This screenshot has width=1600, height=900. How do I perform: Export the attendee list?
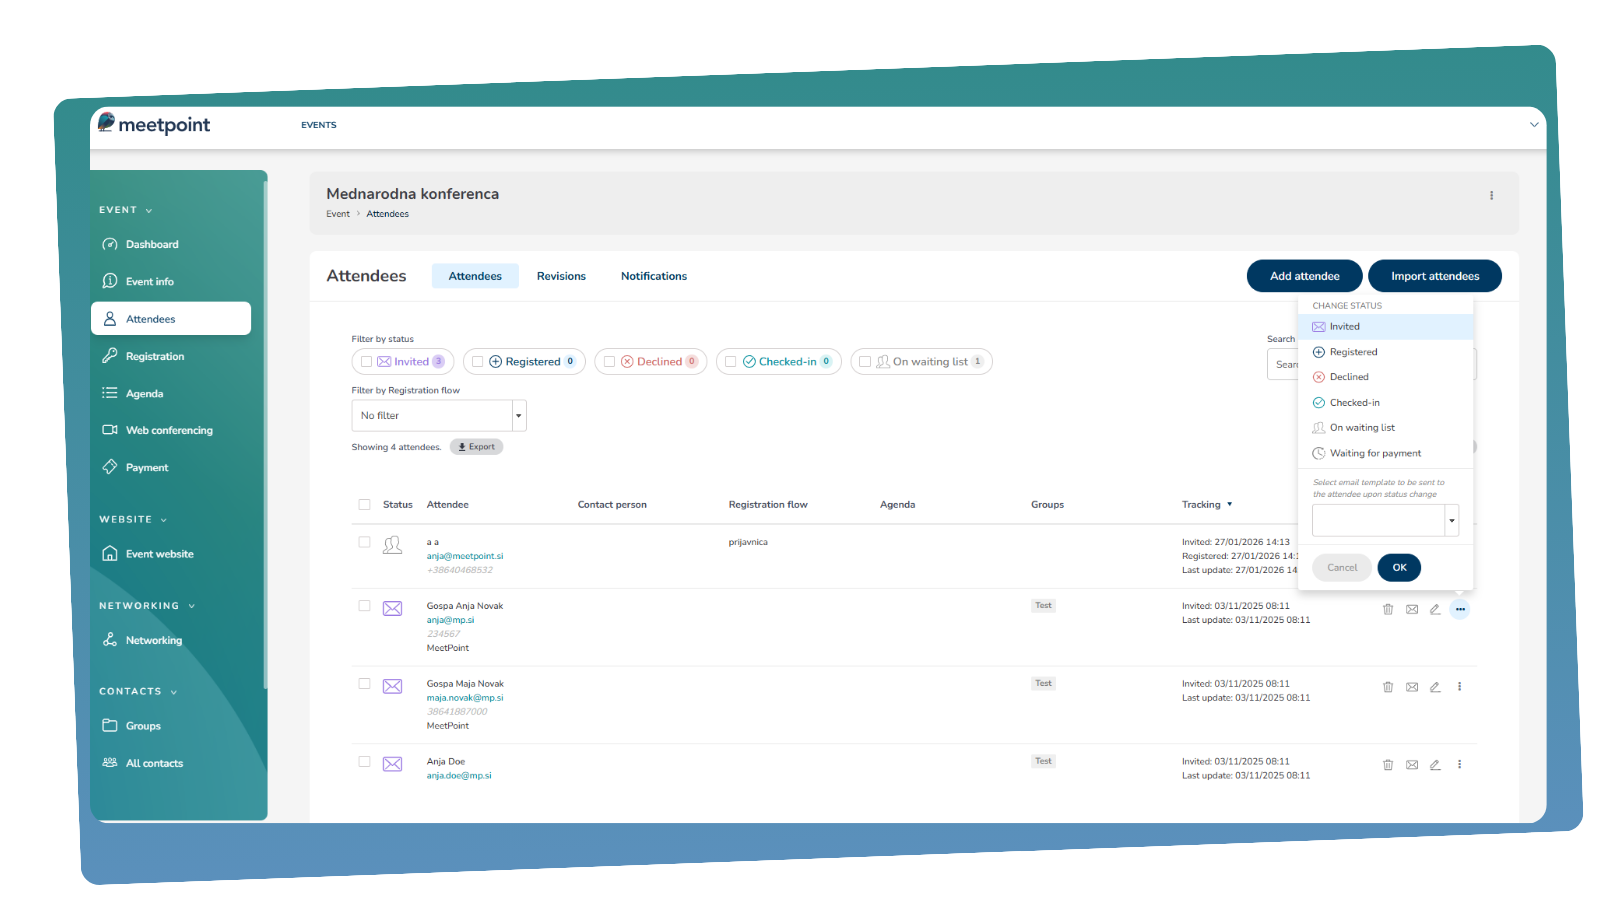coord(476,447)
